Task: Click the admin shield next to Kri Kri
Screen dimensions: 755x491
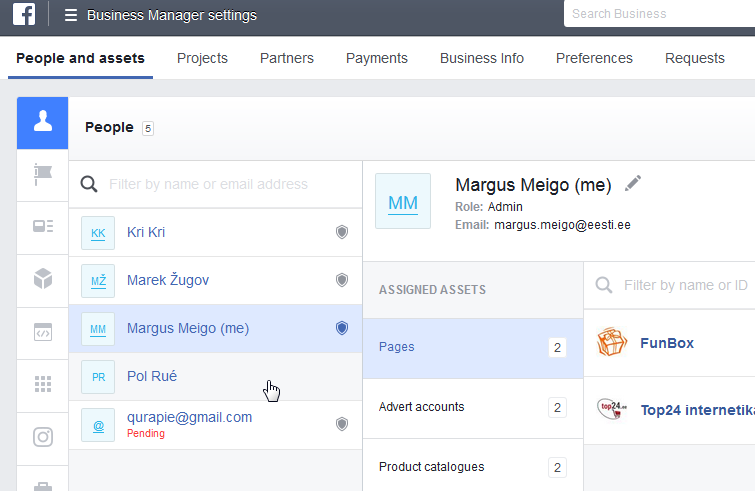Action: point(342,232)
